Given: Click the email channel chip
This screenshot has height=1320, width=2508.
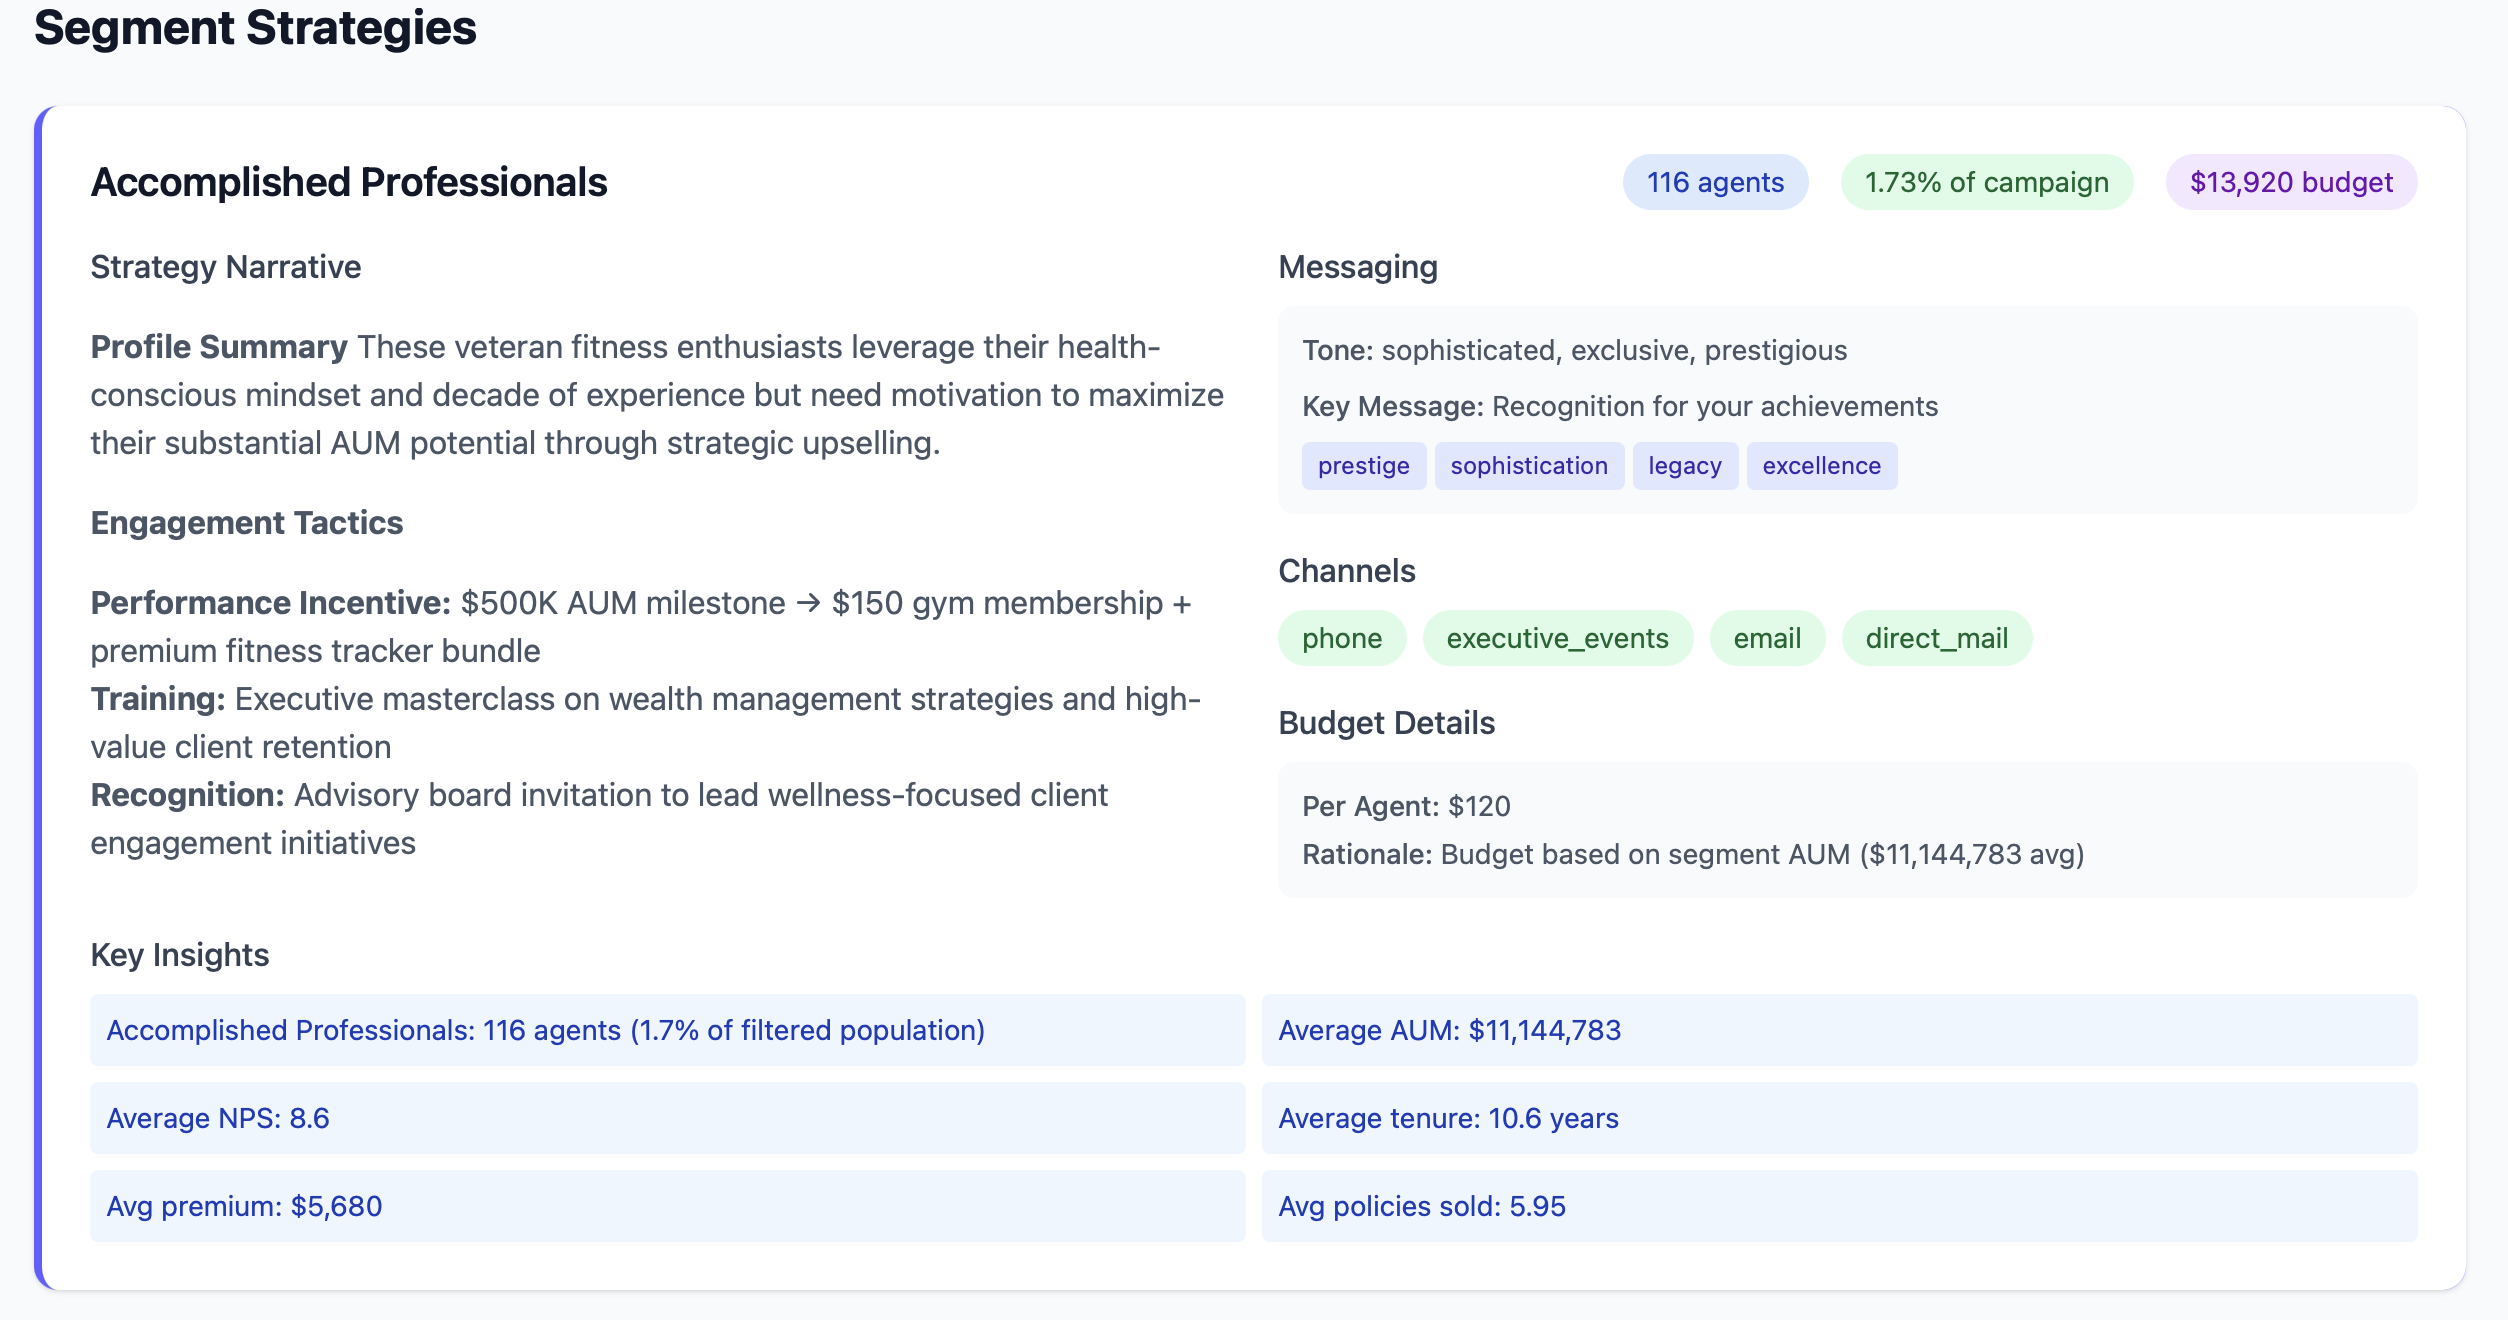Looking at the screenshot, I should pos(1766,638).
